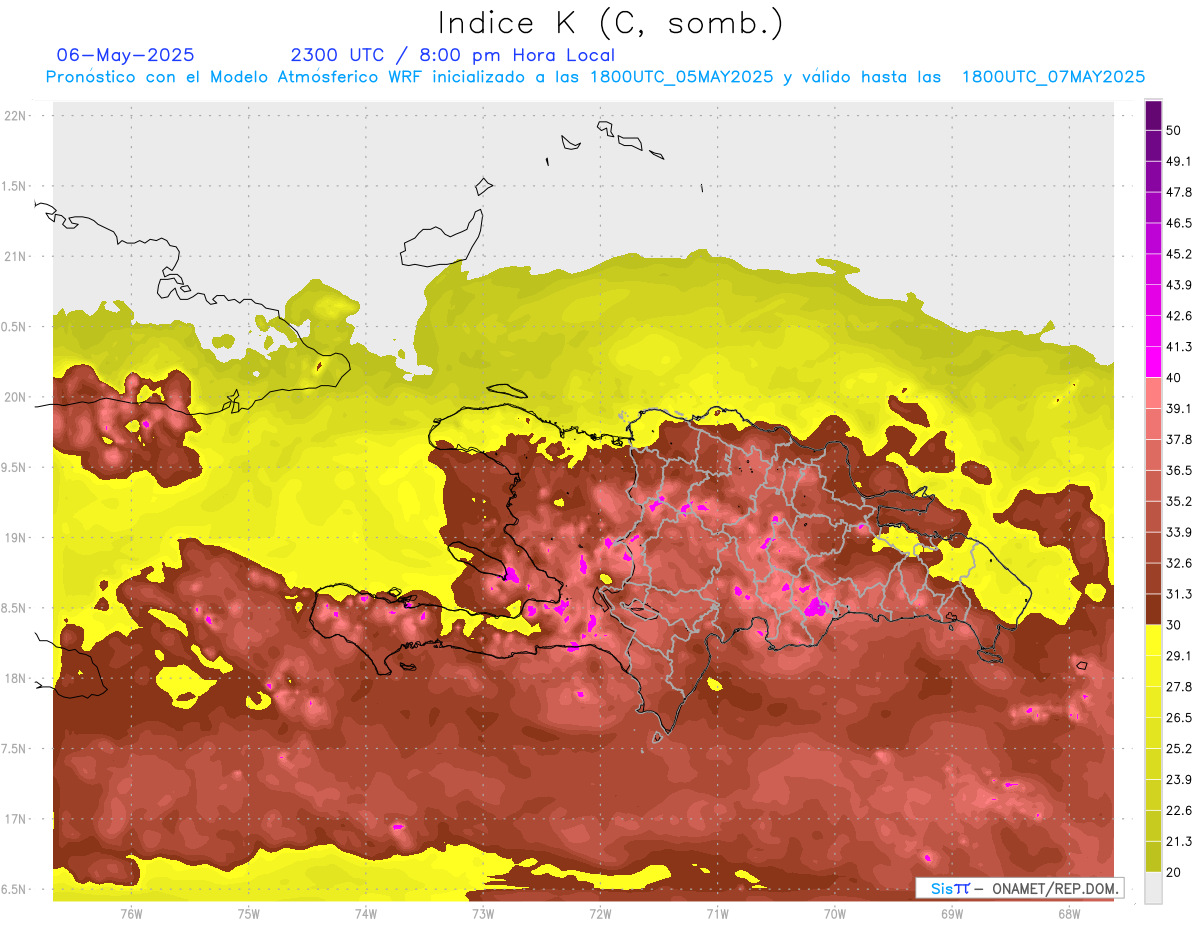The image size is (1200, 927).
Task: Click the colorbar value "20"
Action: [x=1174, y=873]
